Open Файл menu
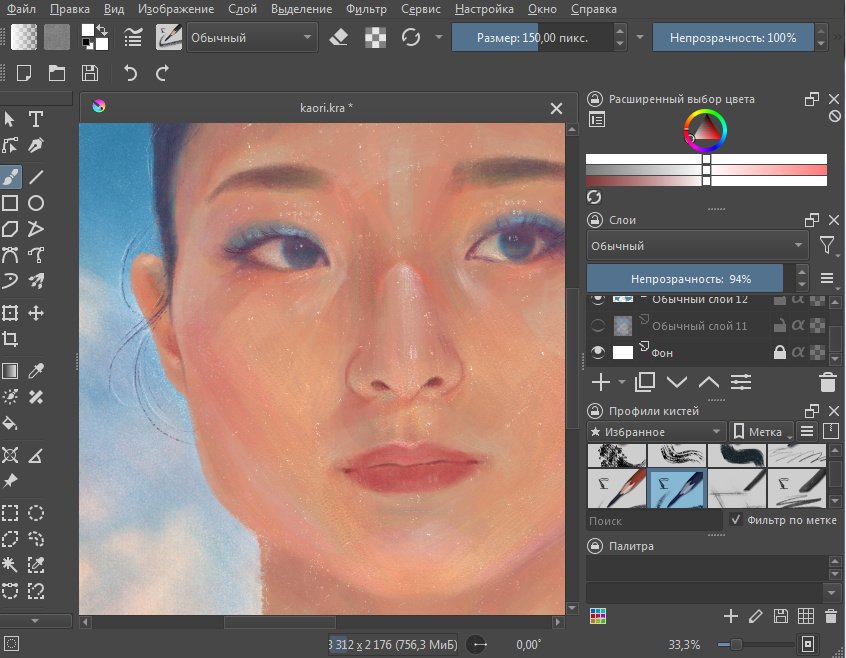 [22, 9]
